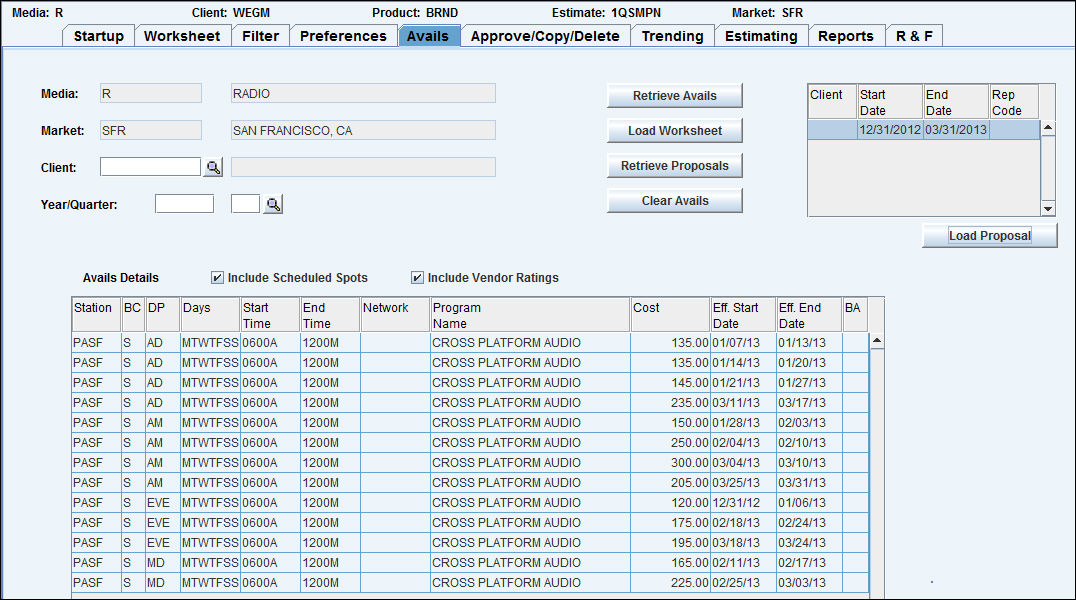Select the proposal row starting 12/31/2012

click(x=924, y=130)
